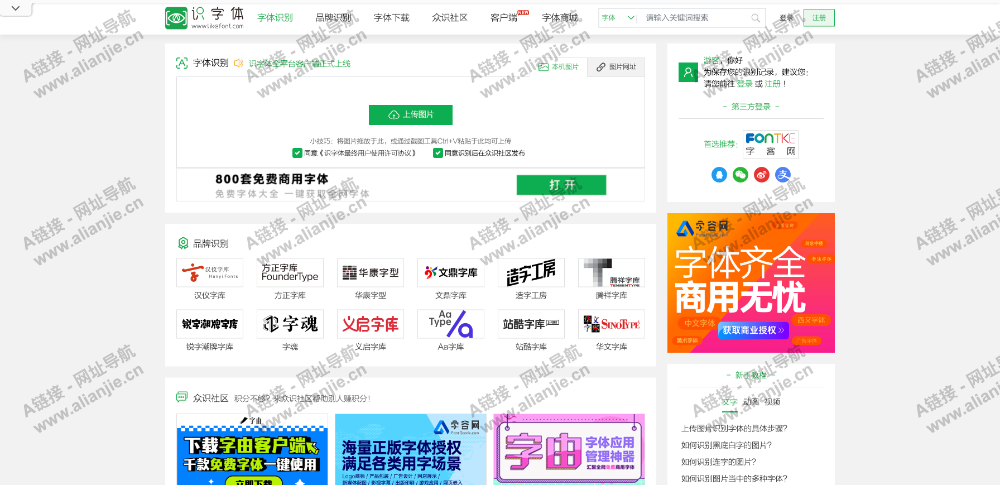Image resolution: width=1000 pixels, height=485 pixels.
Task: Open the 字由 字体应用管理神器 promo thumbnail
Action: 569,449
